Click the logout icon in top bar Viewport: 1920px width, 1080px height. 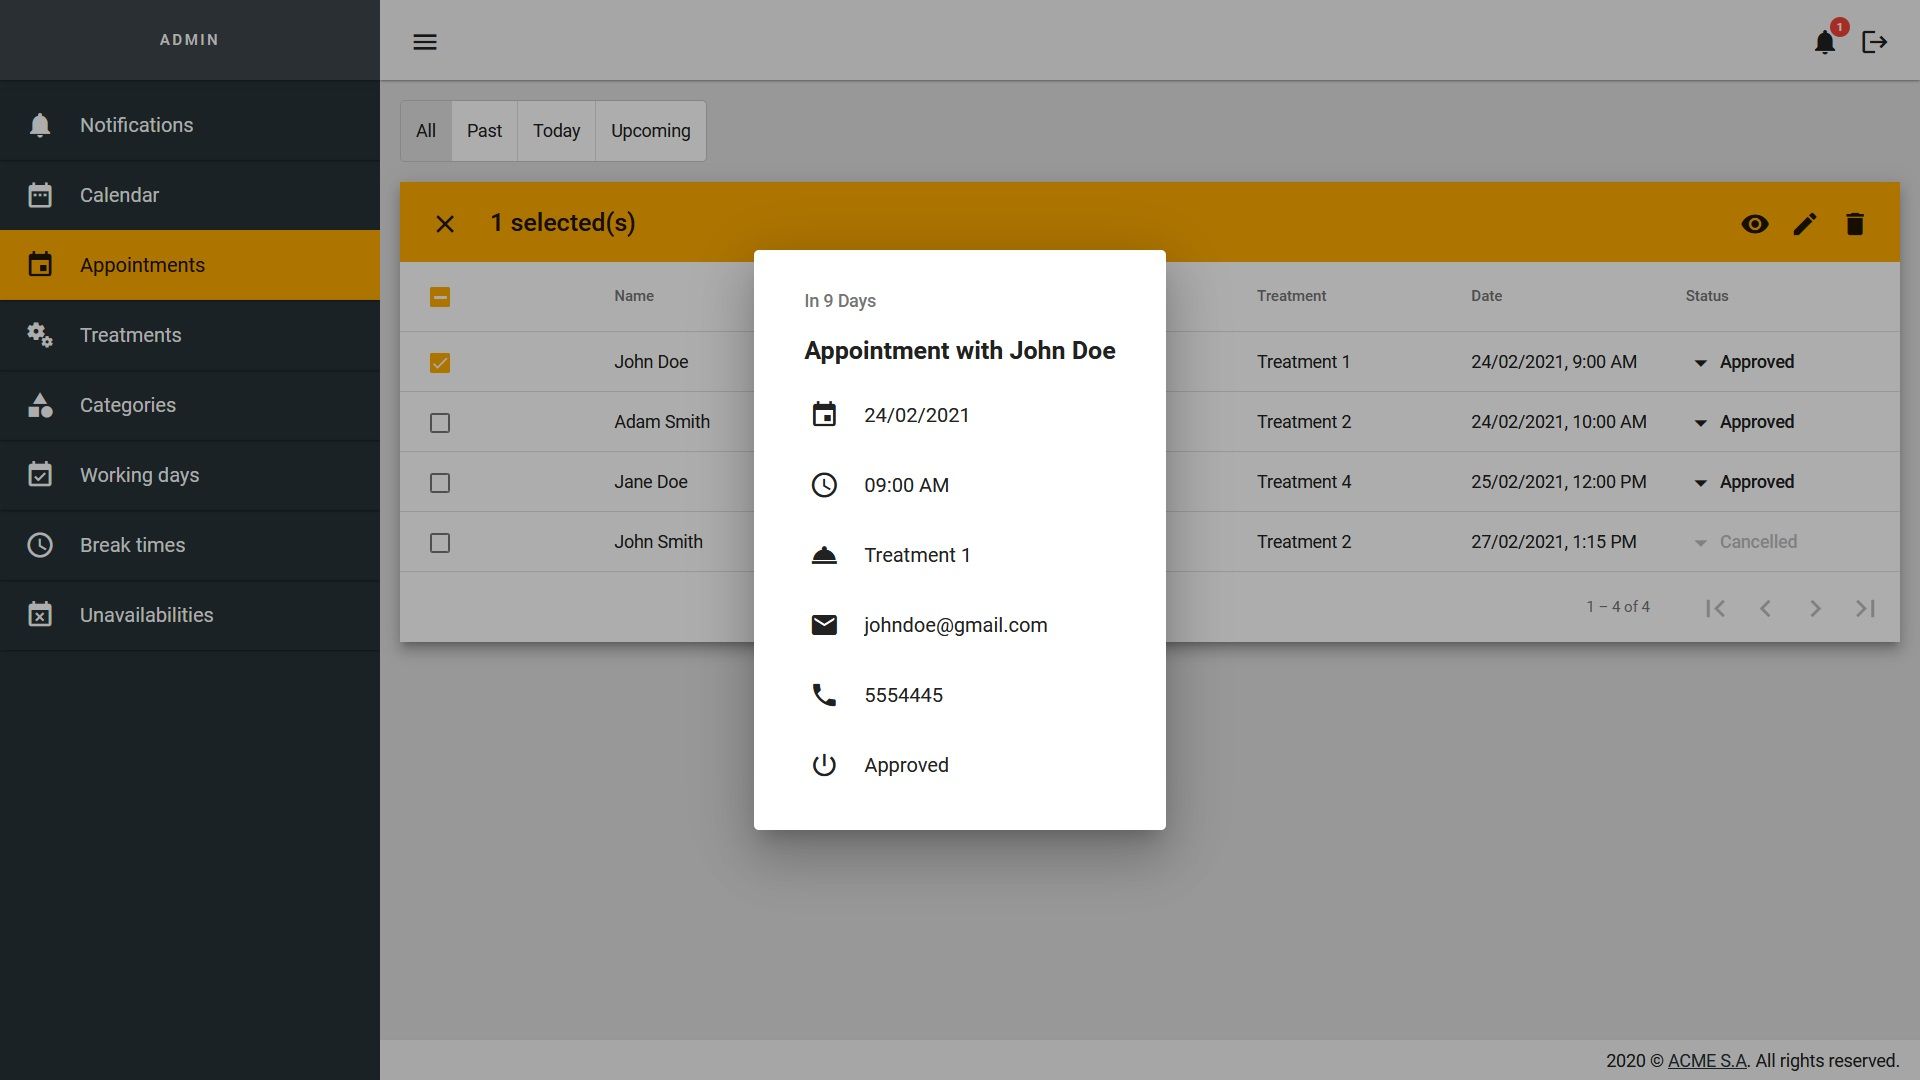click(x=1875, y=42)
